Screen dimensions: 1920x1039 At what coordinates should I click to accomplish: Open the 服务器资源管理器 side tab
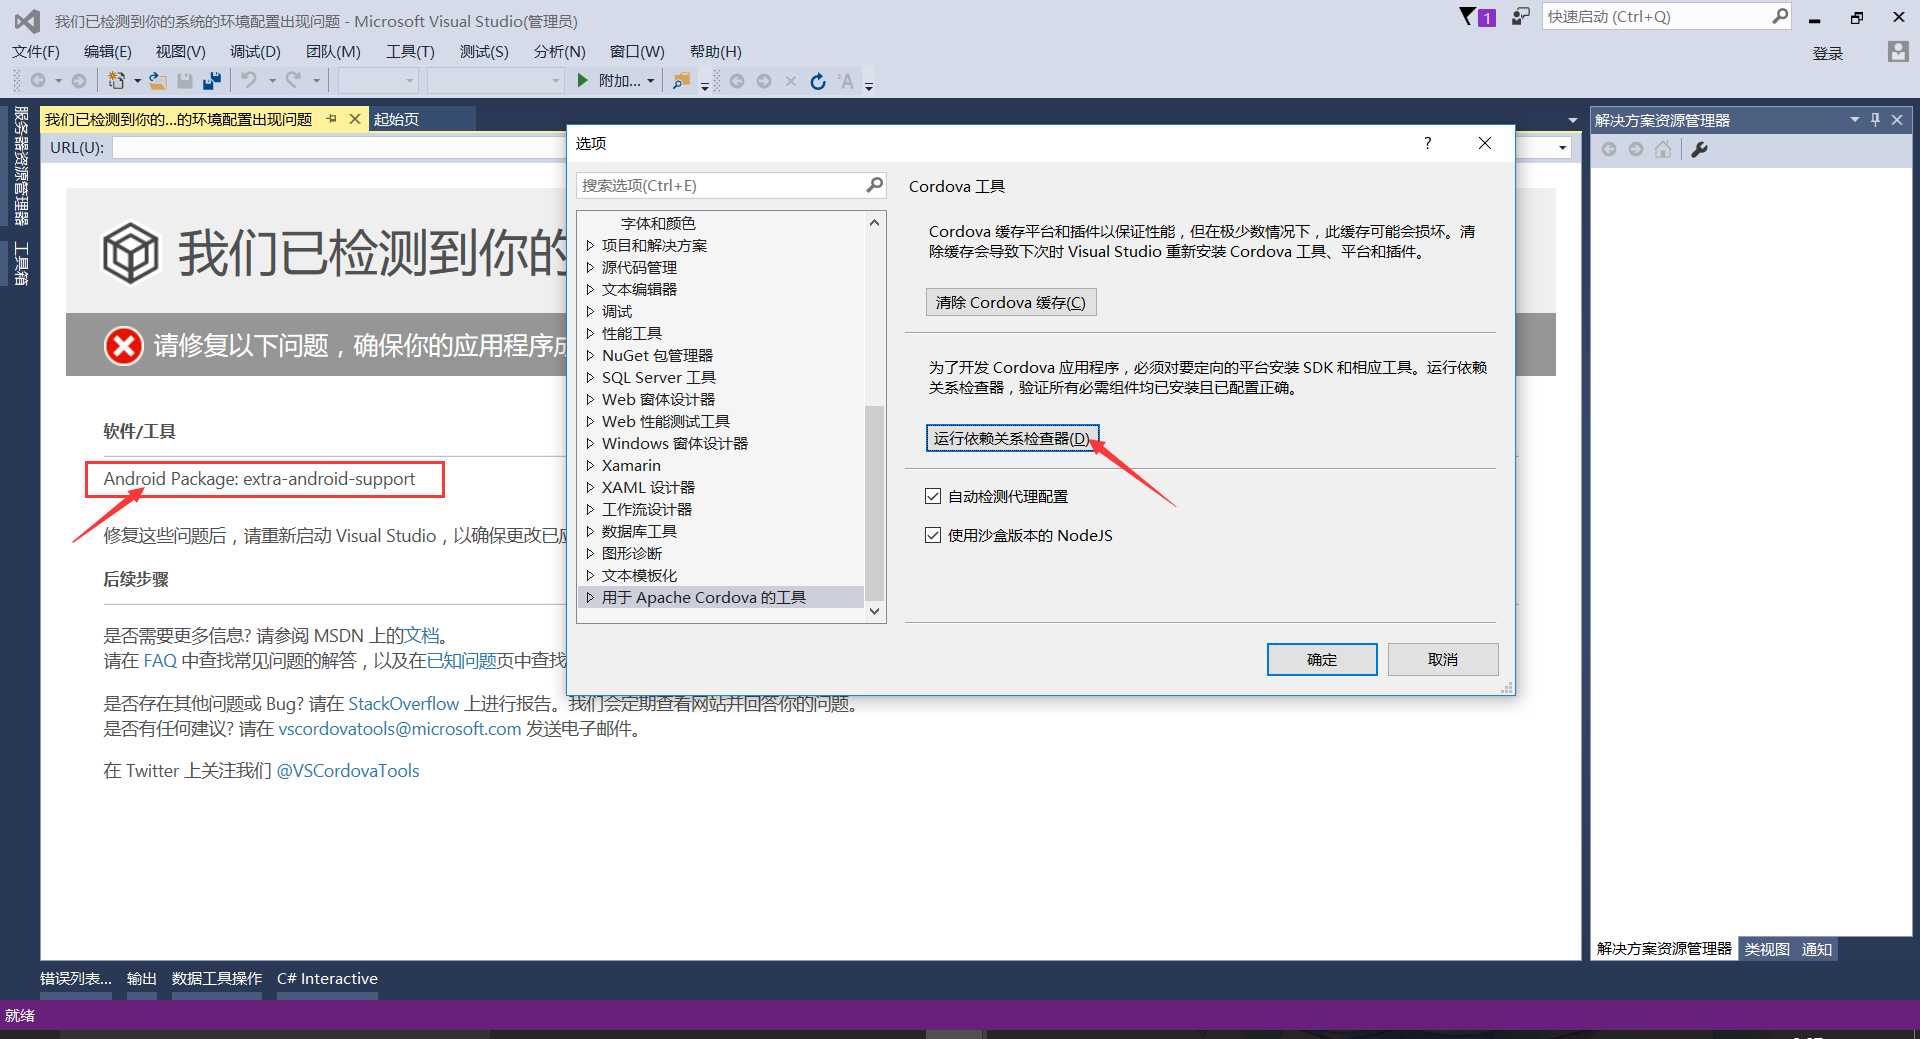20,165
